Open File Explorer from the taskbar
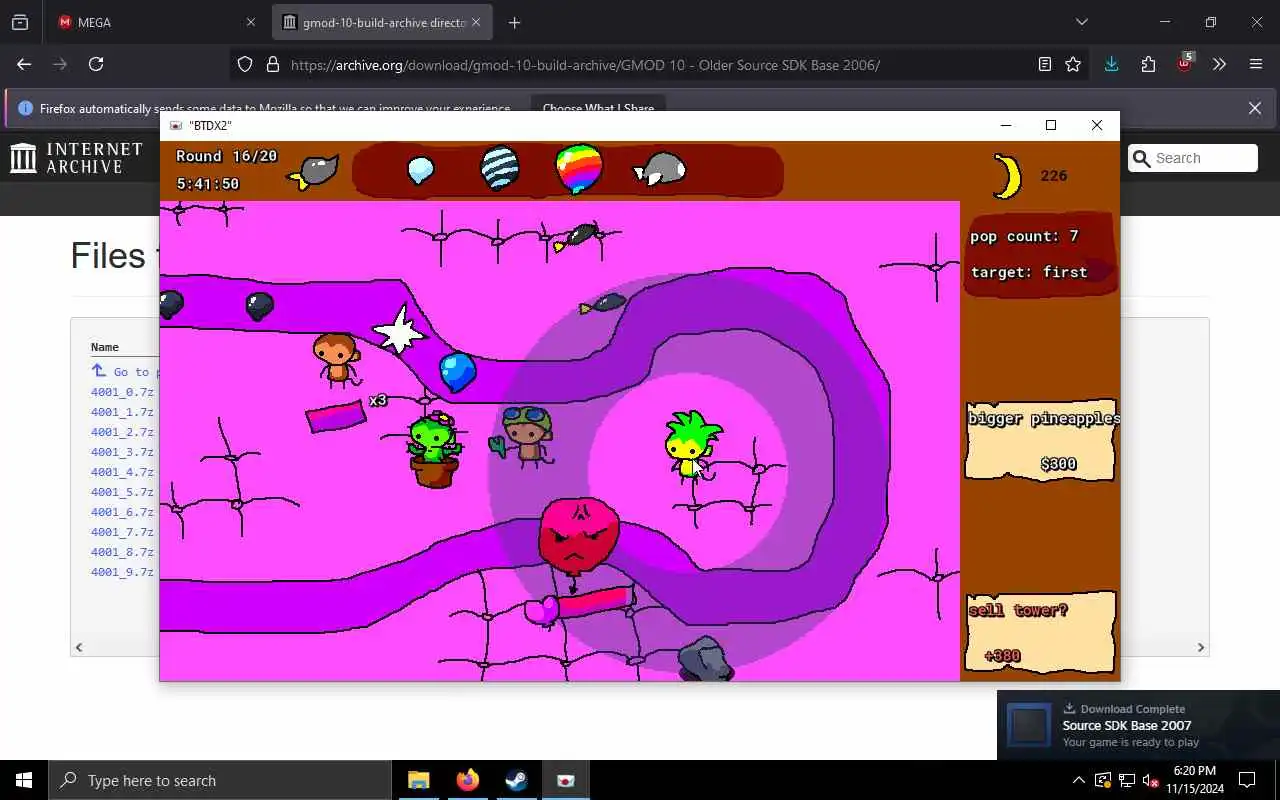 [419, 780]
